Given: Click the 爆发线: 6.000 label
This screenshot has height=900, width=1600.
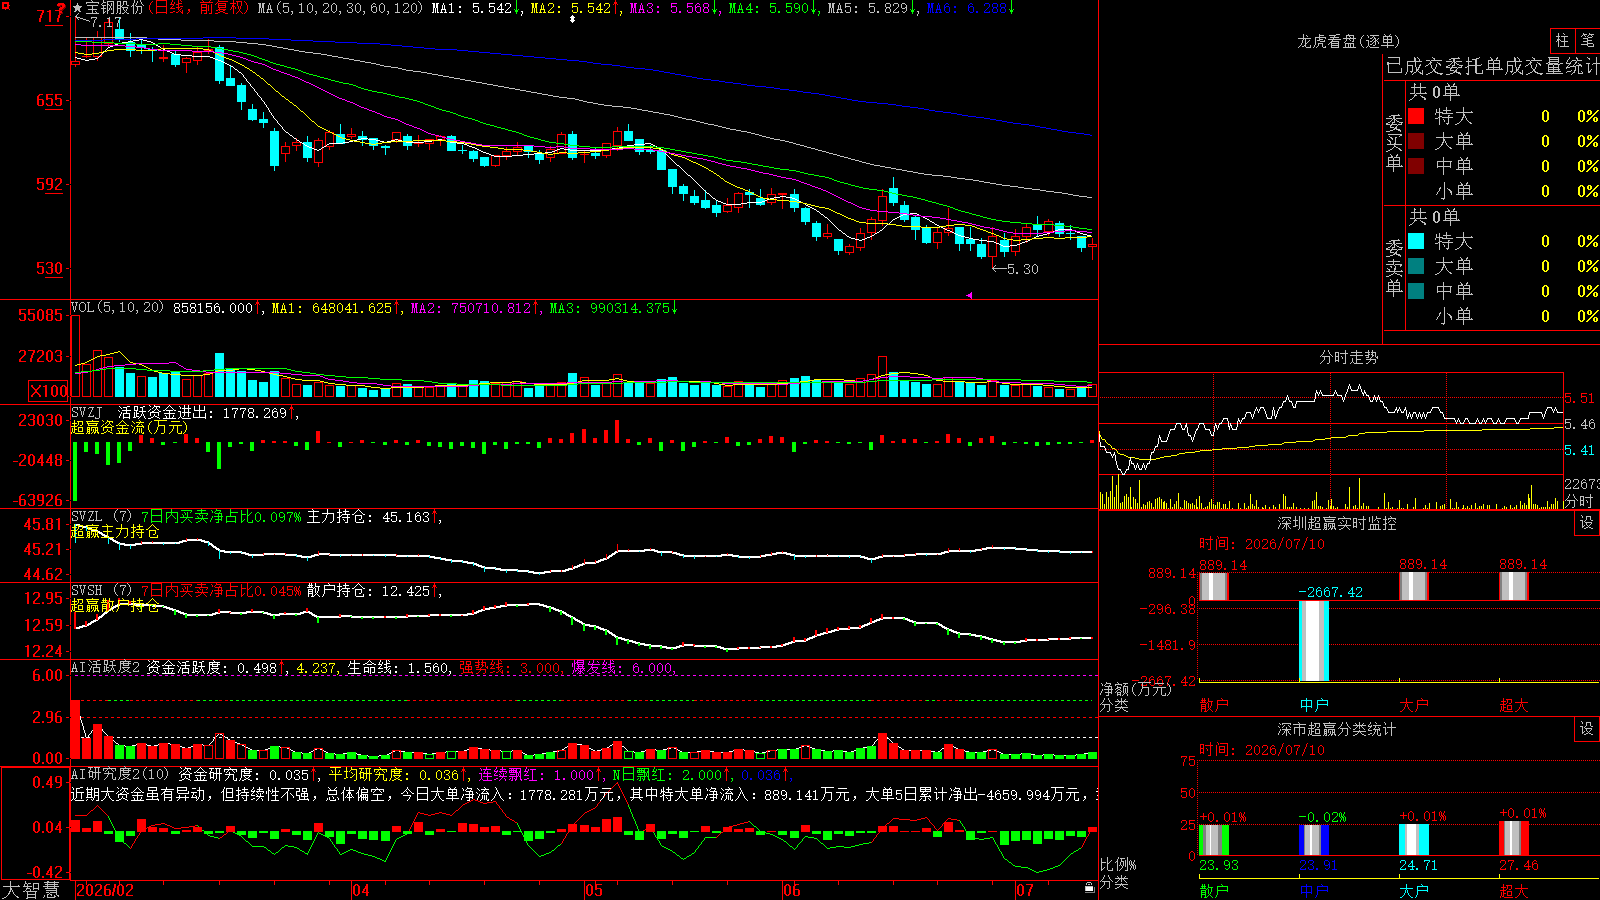Looking at the screenshot, I should [624, 668].
